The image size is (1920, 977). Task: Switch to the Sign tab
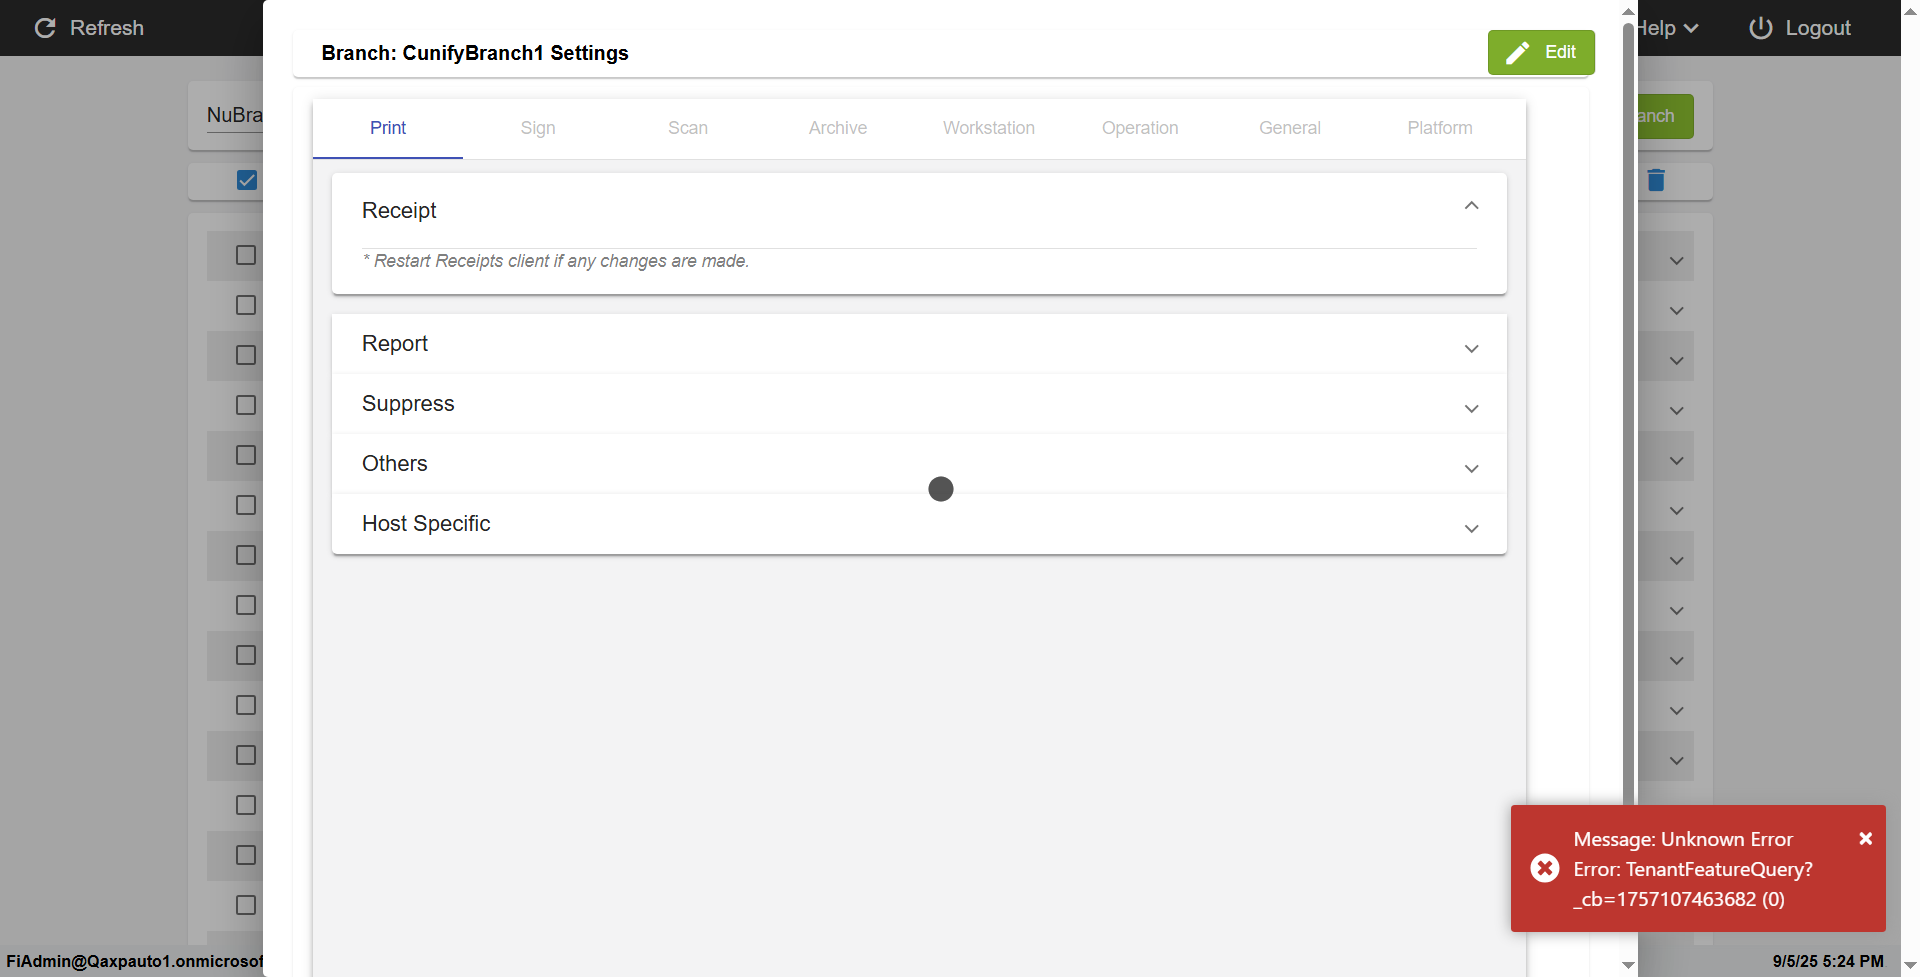[x=538, y=128]
